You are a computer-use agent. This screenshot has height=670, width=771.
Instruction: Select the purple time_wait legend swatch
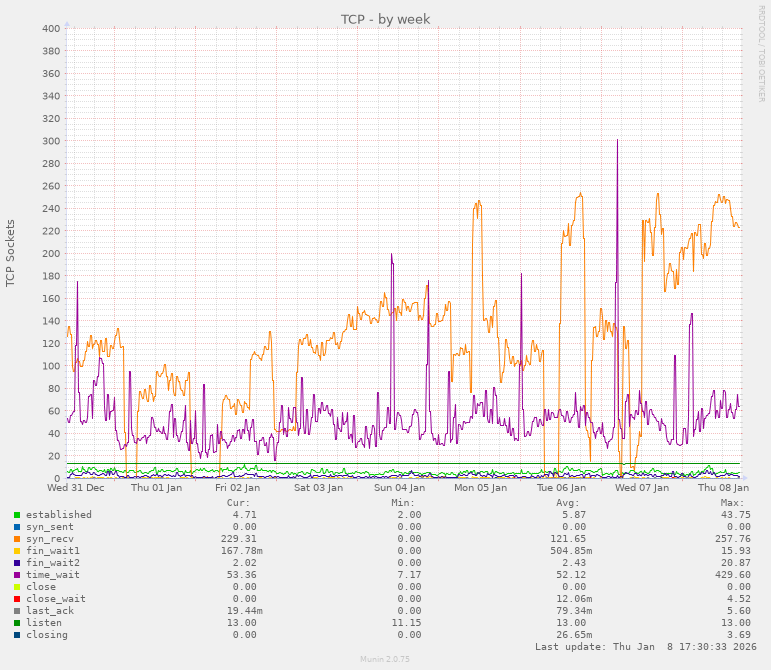tap(17, 575)
